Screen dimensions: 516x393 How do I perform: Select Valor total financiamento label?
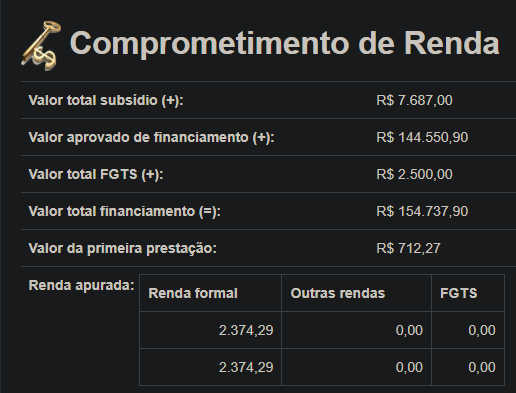pos(125,211)
